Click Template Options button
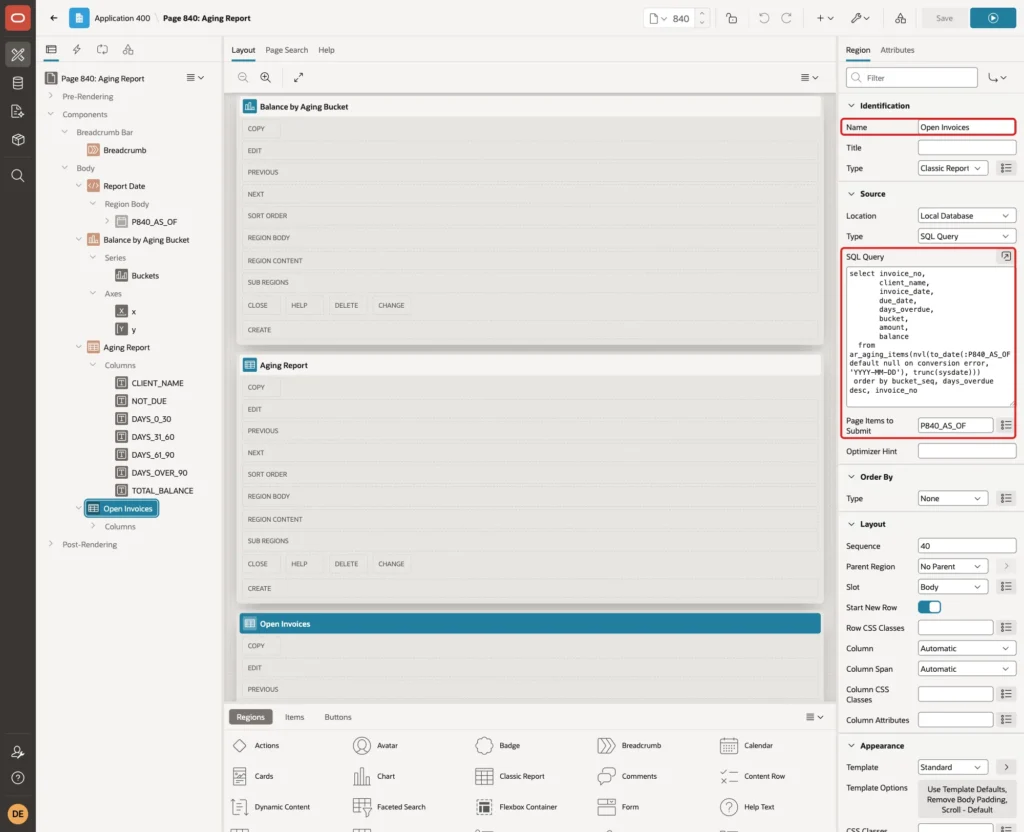The image size is (1024, 832). 967,799
